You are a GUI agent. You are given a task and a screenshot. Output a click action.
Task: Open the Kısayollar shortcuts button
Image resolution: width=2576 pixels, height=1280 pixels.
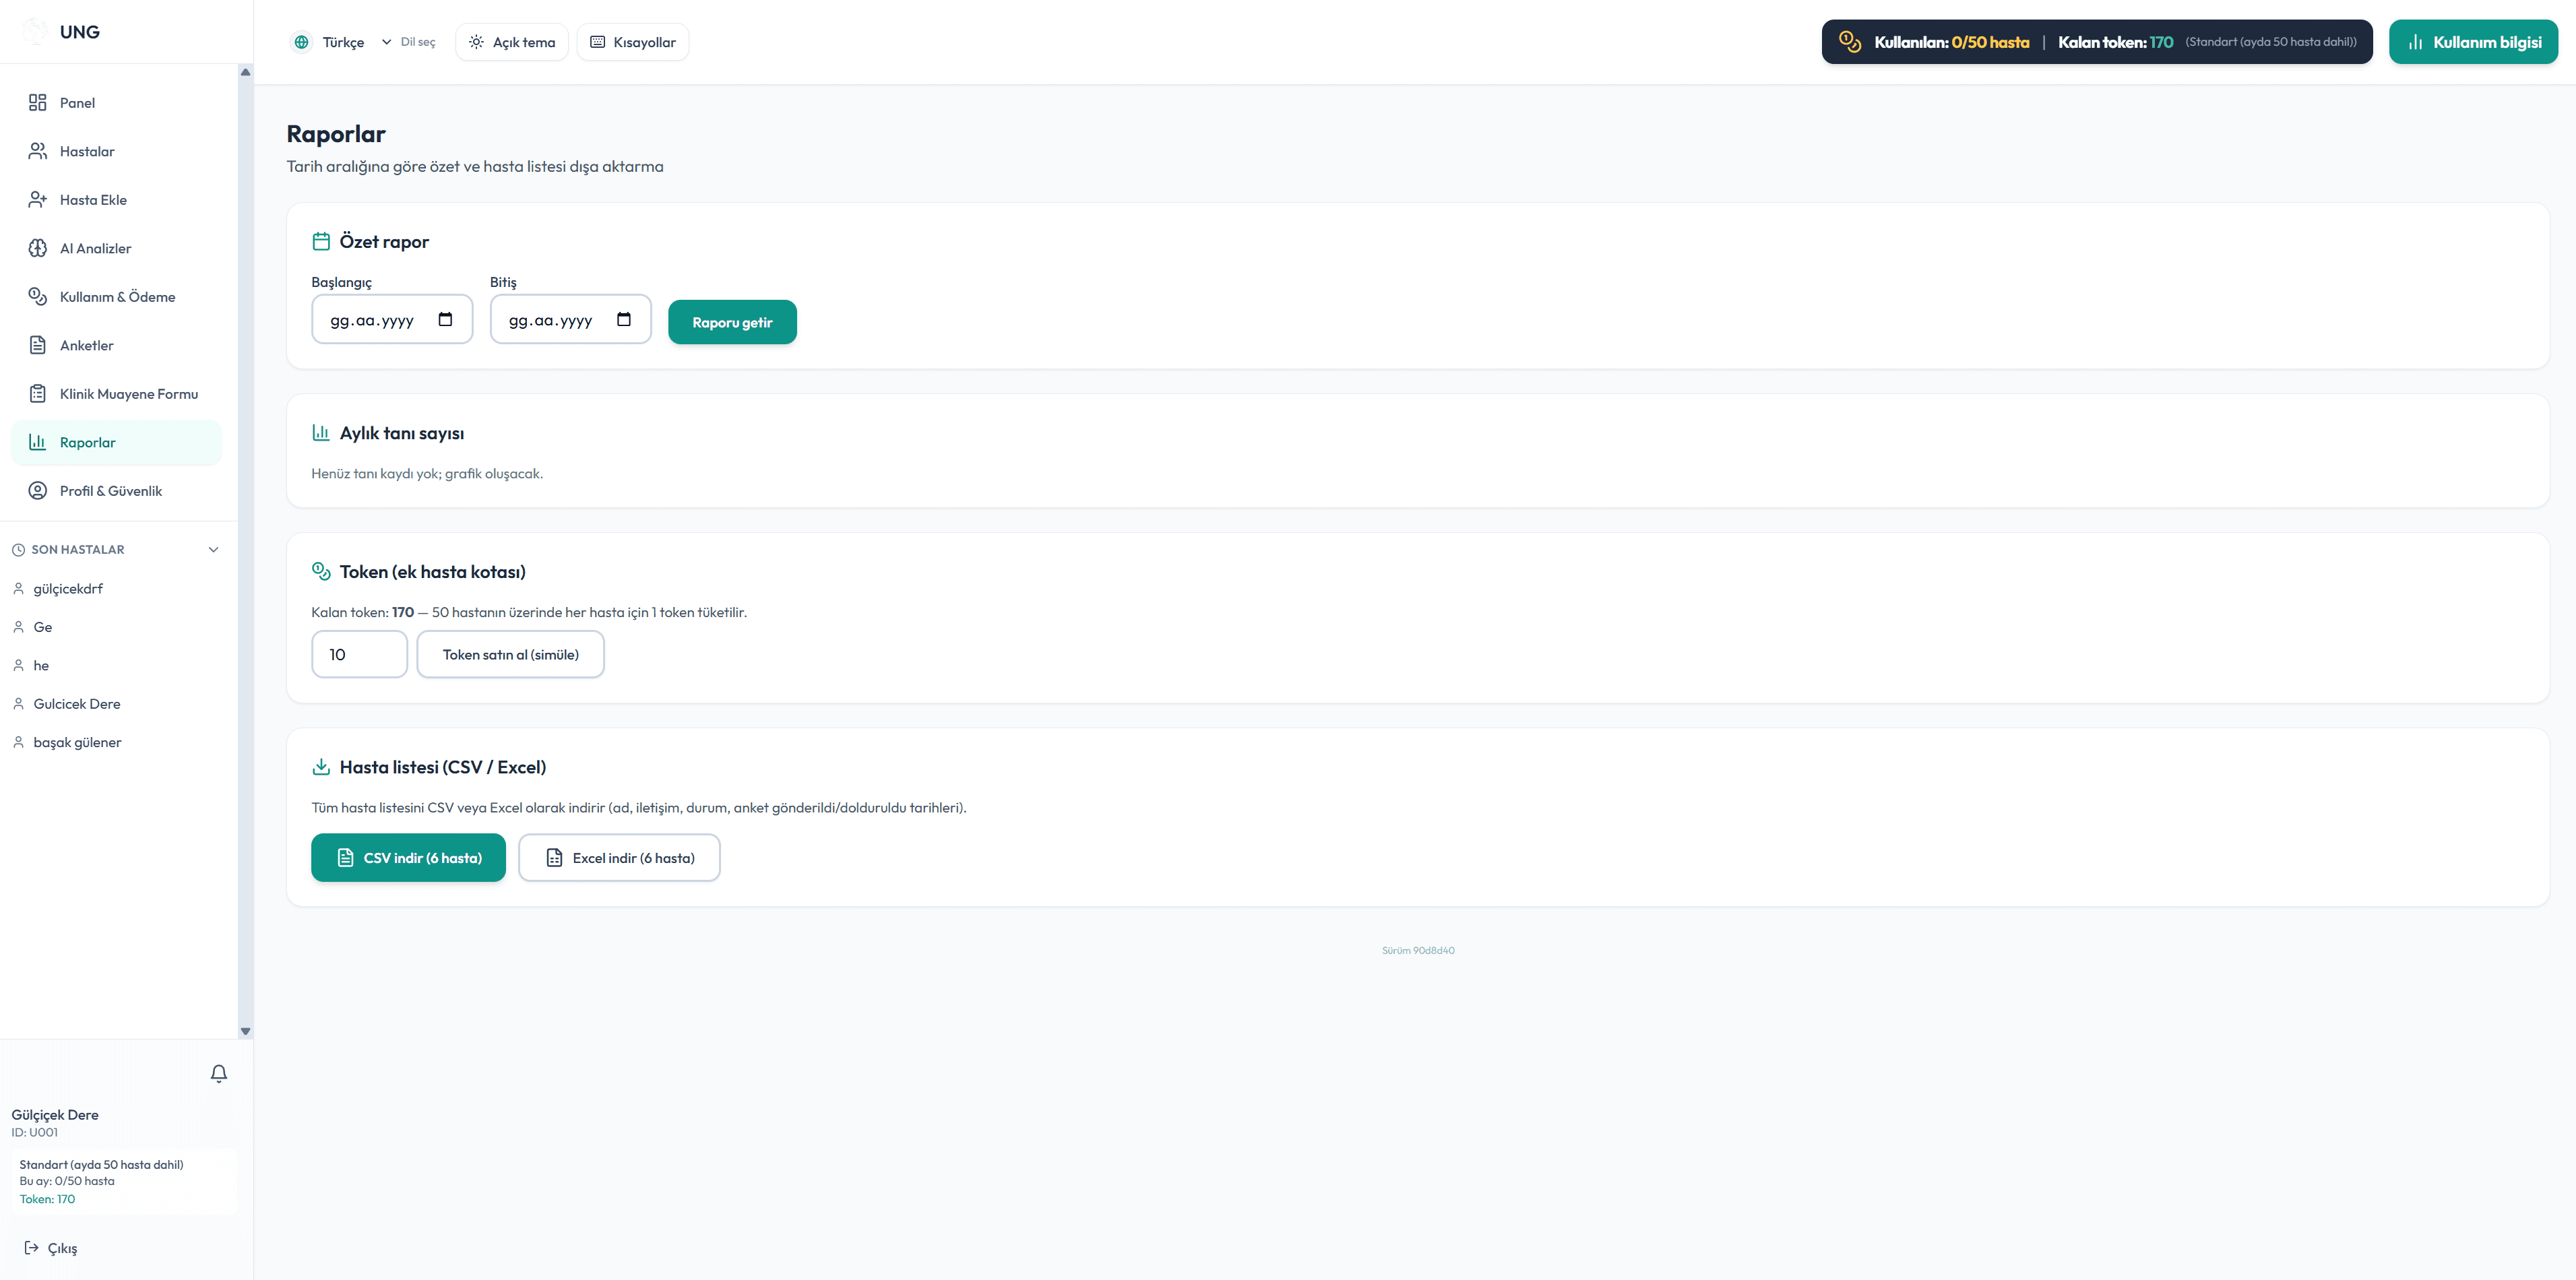point(632,42)
